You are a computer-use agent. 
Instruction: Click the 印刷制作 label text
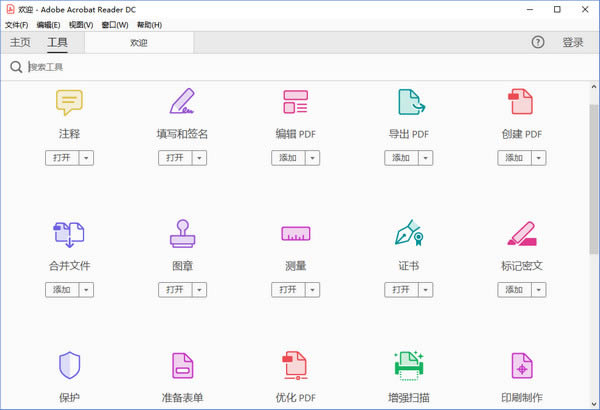pos(522,398)
